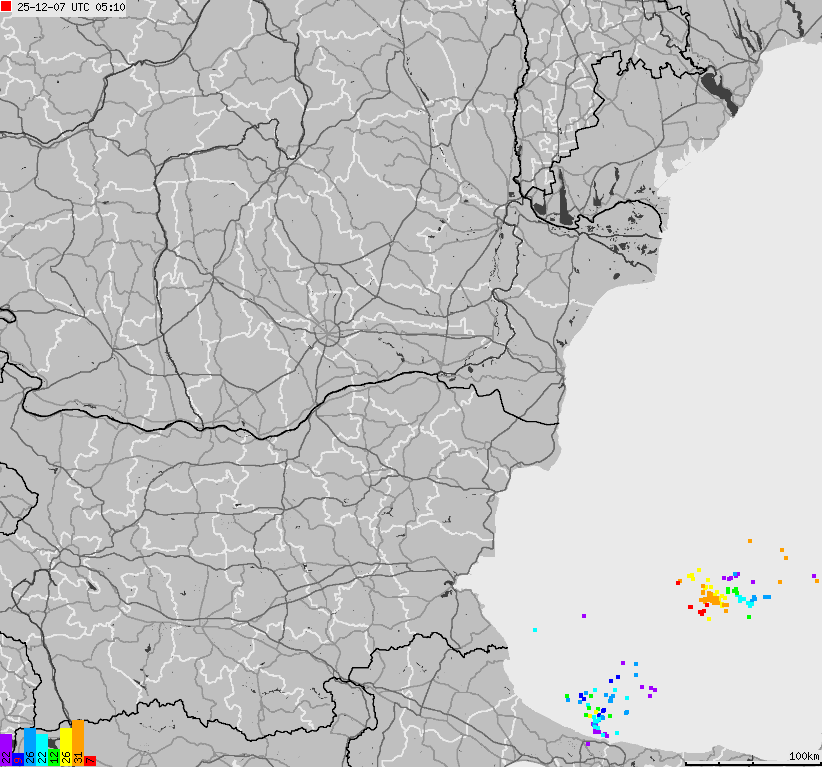
Task: Select the orange legend bar labeled 31
Action: coord(78,745)
